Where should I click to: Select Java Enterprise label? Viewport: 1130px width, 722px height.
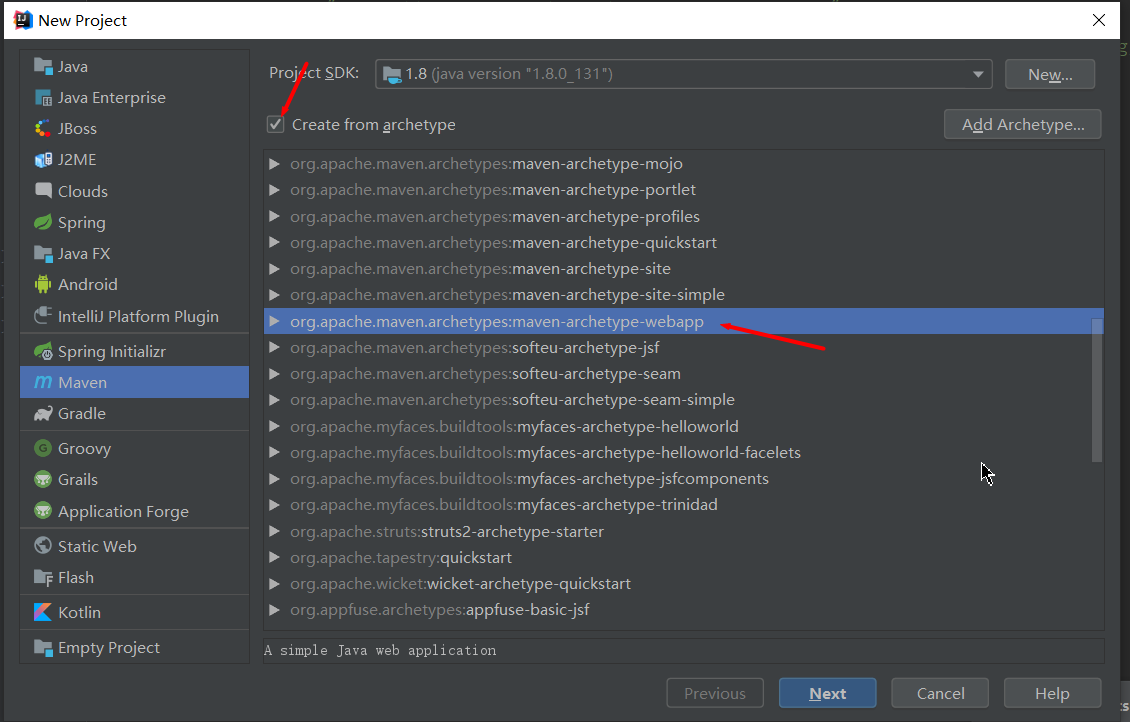[x=112, y=97]
